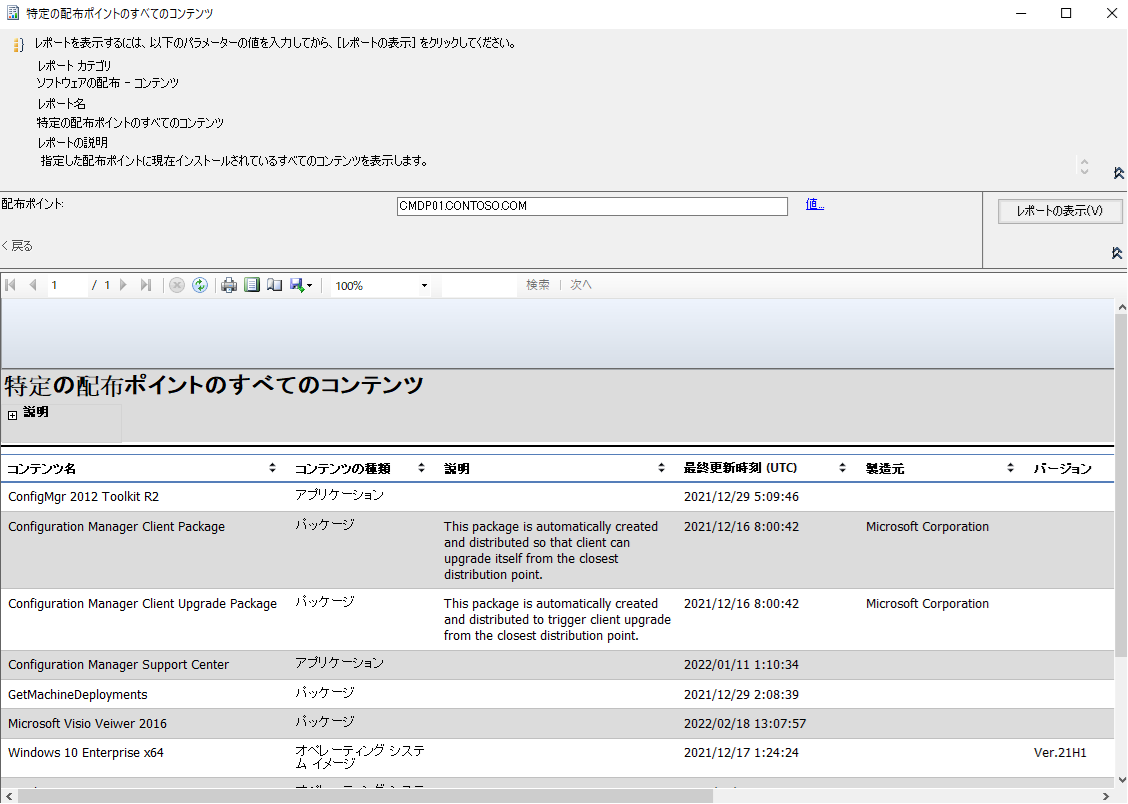Click the report search text box
The height and width of the screenshot is (804, 1128).
(x=479, y=285)
